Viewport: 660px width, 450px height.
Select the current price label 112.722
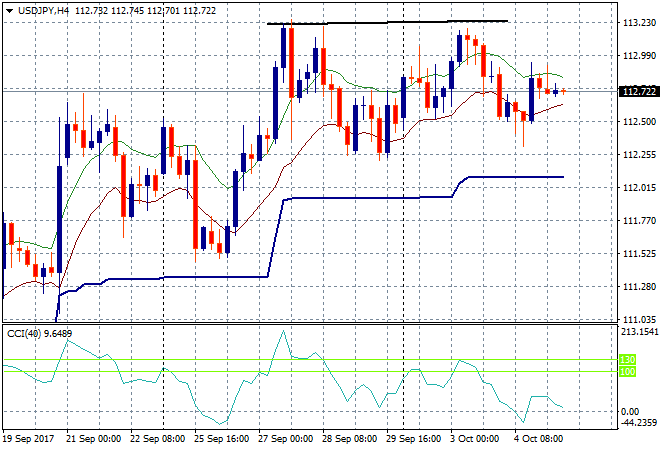639,91
